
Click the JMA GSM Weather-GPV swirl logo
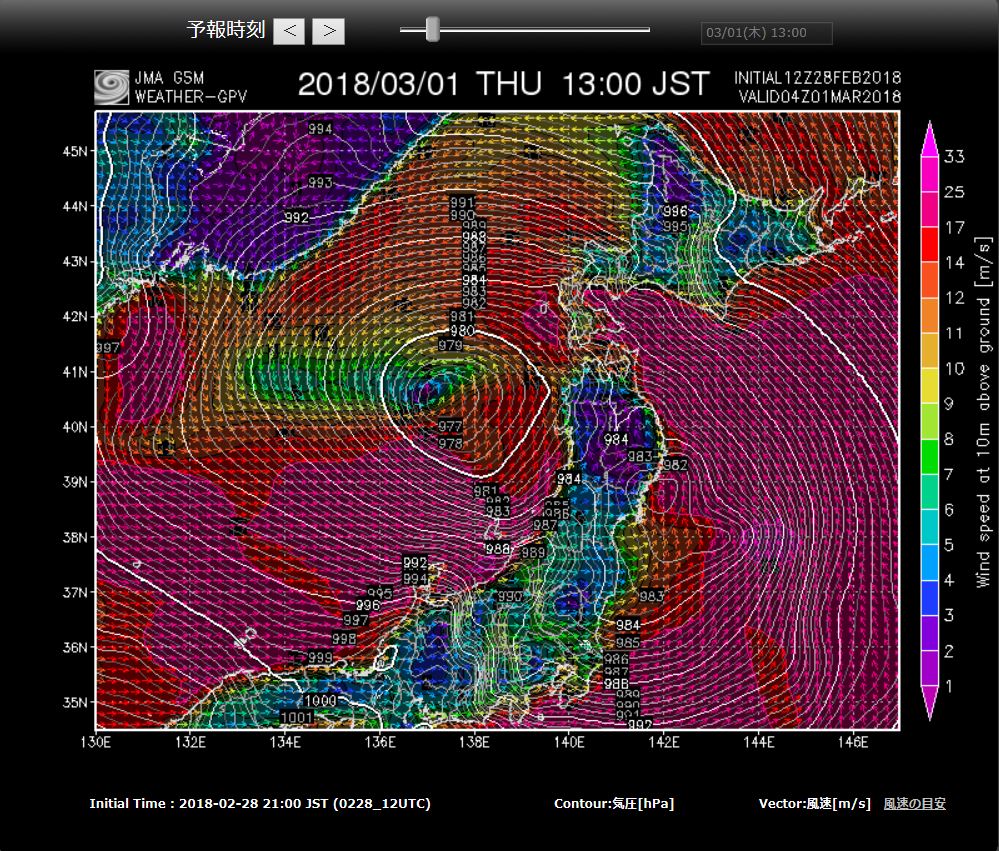pyautogui.click(x=111, y=87)
